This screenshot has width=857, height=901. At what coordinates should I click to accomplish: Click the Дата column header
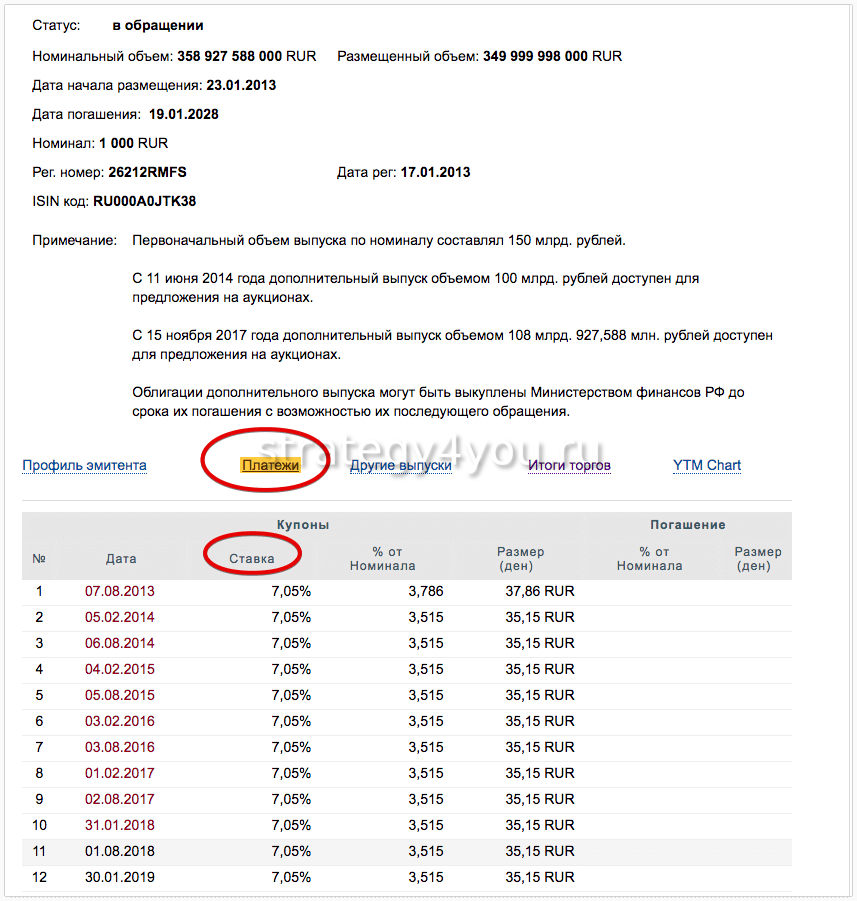tap(120, 559)
